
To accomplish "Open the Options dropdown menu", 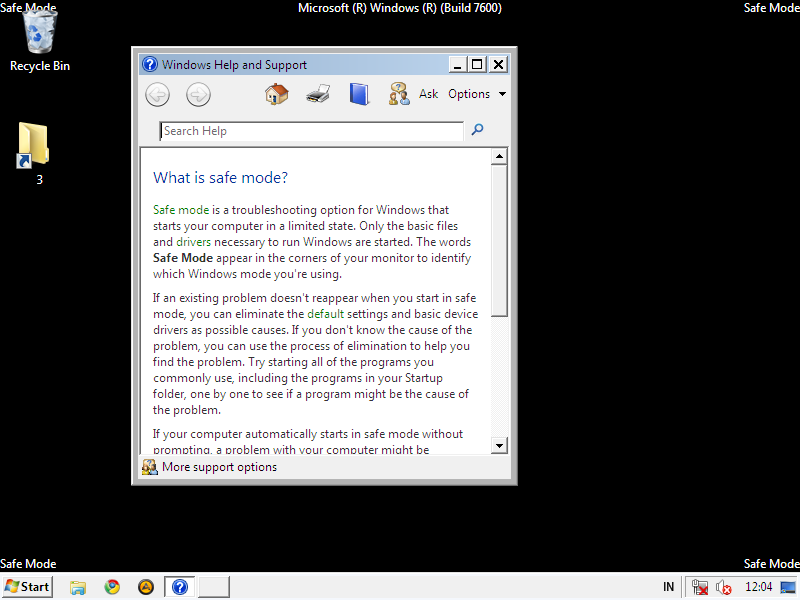I will (x=477, y=94).
